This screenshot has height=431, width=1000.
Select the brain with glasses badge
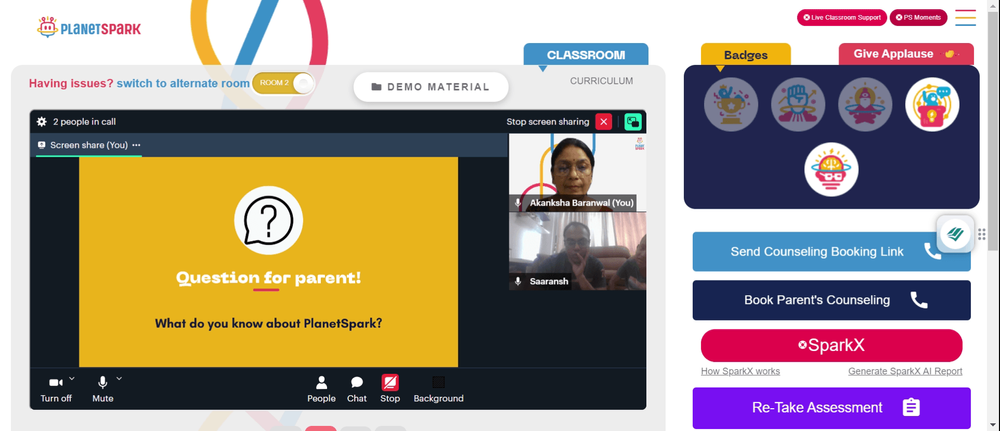831,170
